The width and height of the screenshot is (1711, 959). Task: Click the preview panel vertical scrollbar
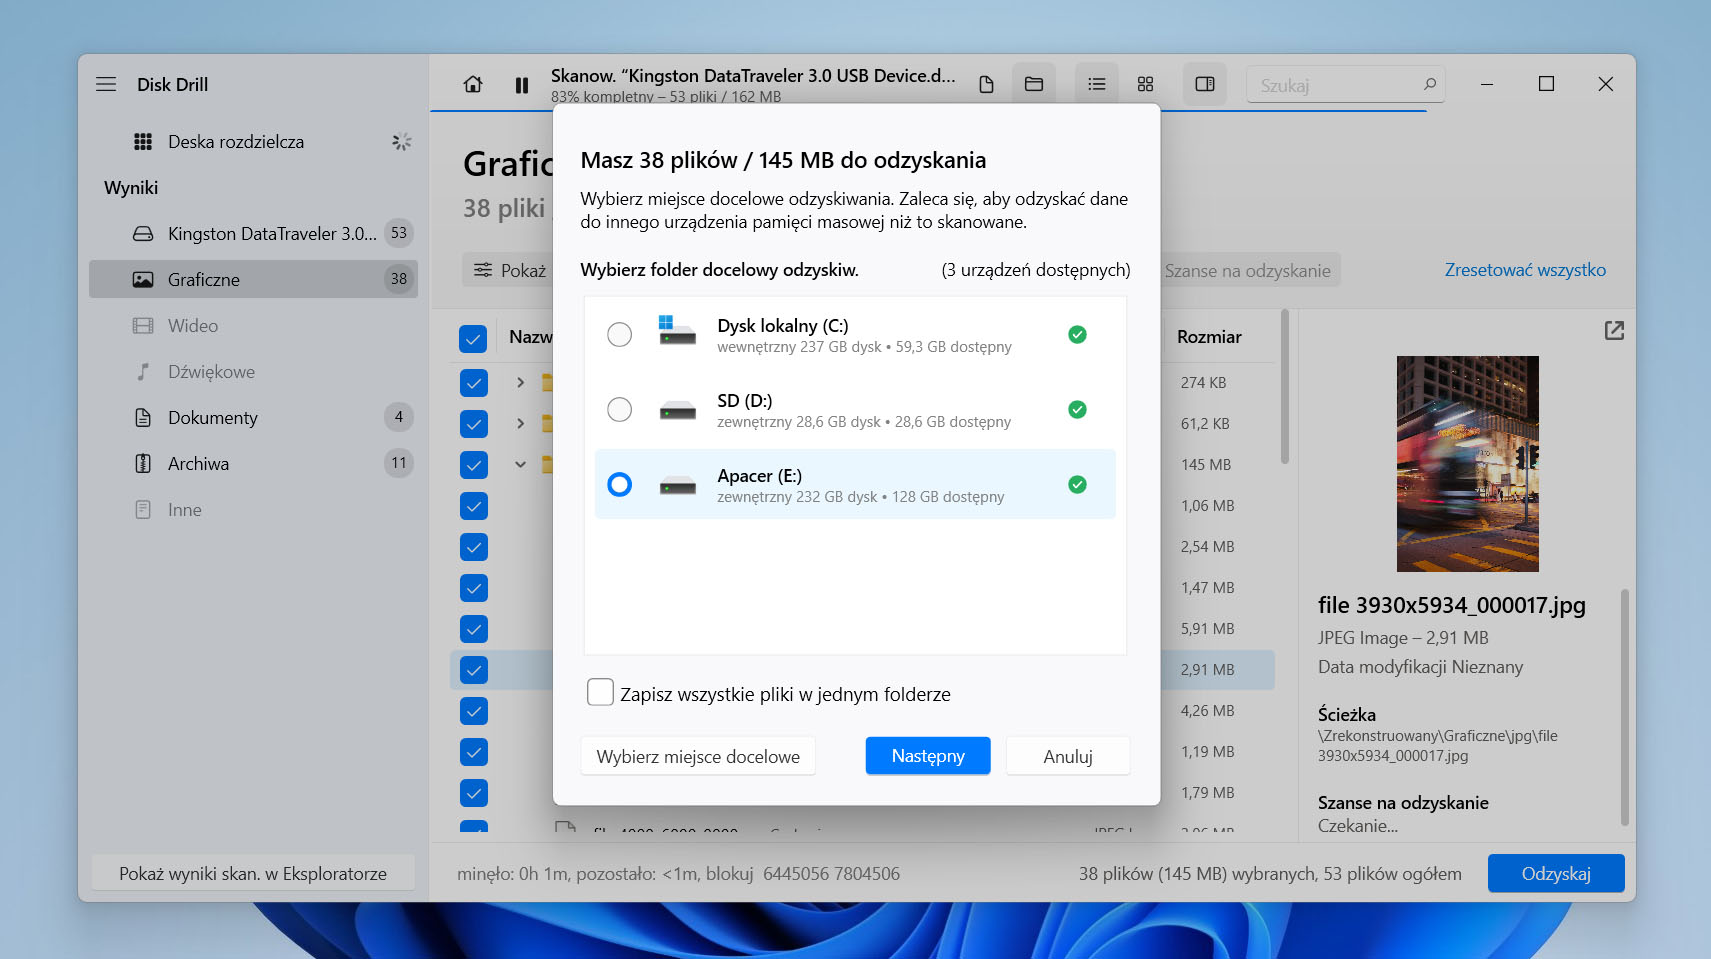1625,707
